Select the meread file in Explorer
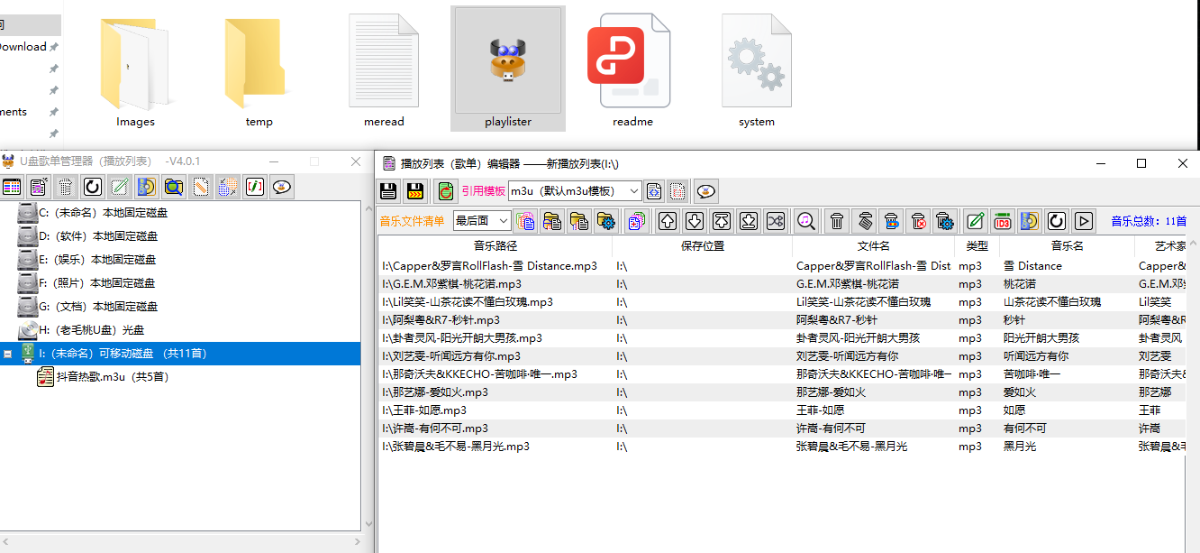Screen dimensions: 1200x553 pyautogui.click(x=384, y=70)
